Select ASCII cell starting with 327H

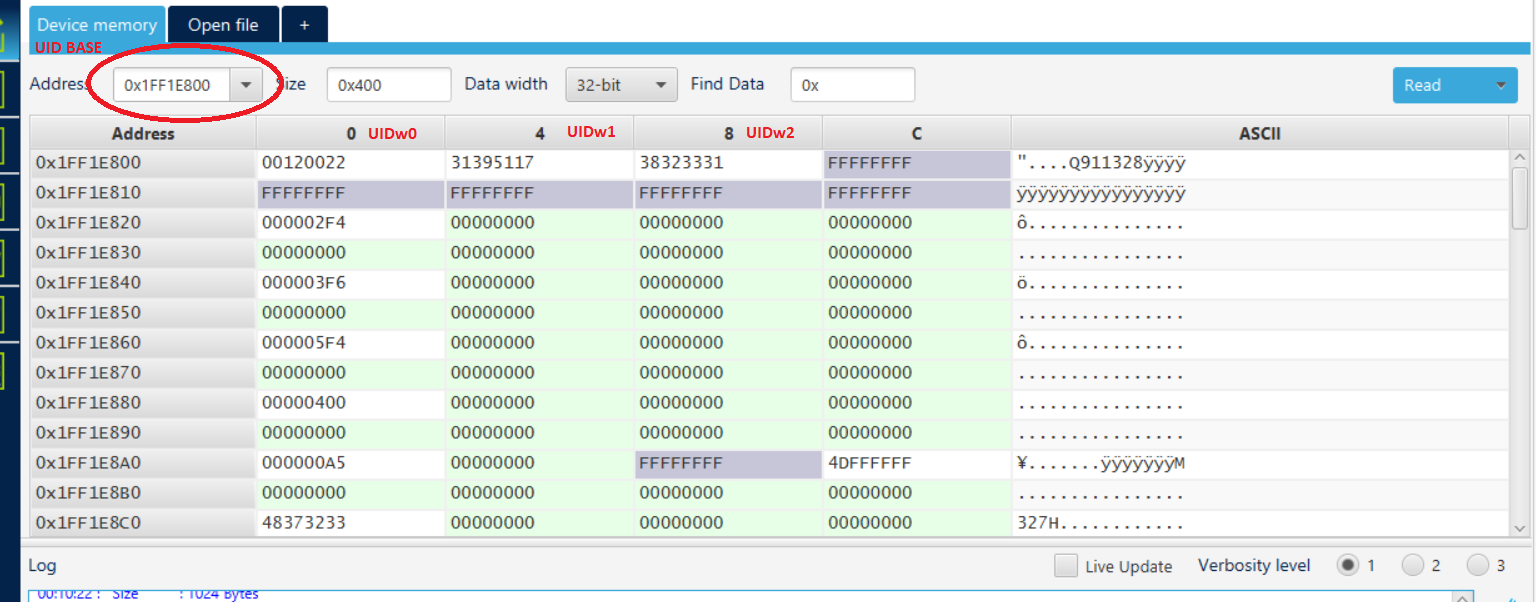1260,523
